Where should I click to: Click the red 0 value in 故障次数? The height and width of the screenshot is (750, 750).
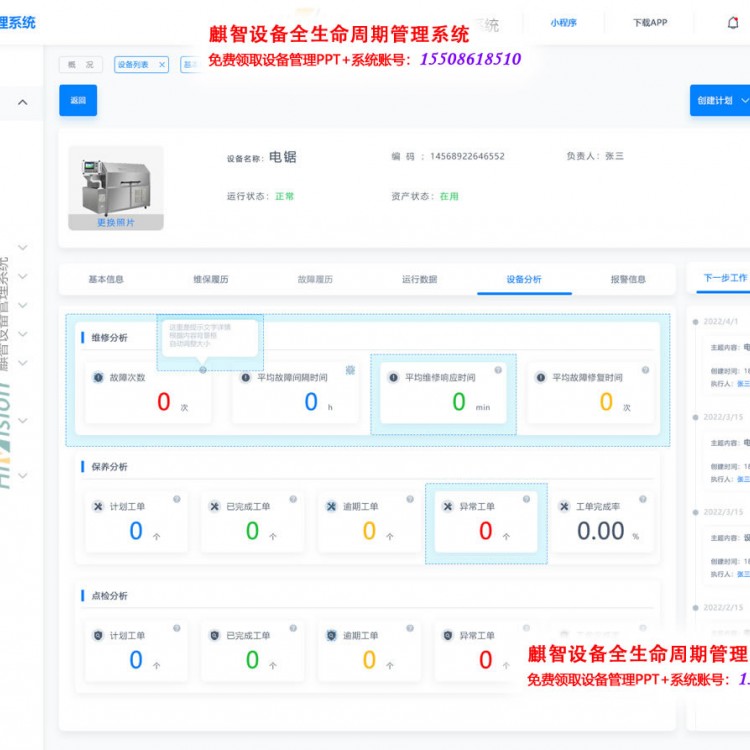tap(164, 402)
